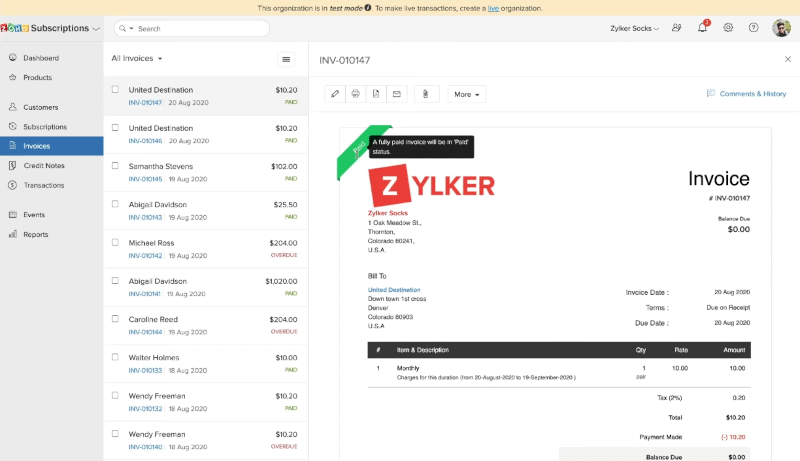
Task: Tick the Abigail Davidson $1,020.00 checkbox
Action: pos(115,280)
